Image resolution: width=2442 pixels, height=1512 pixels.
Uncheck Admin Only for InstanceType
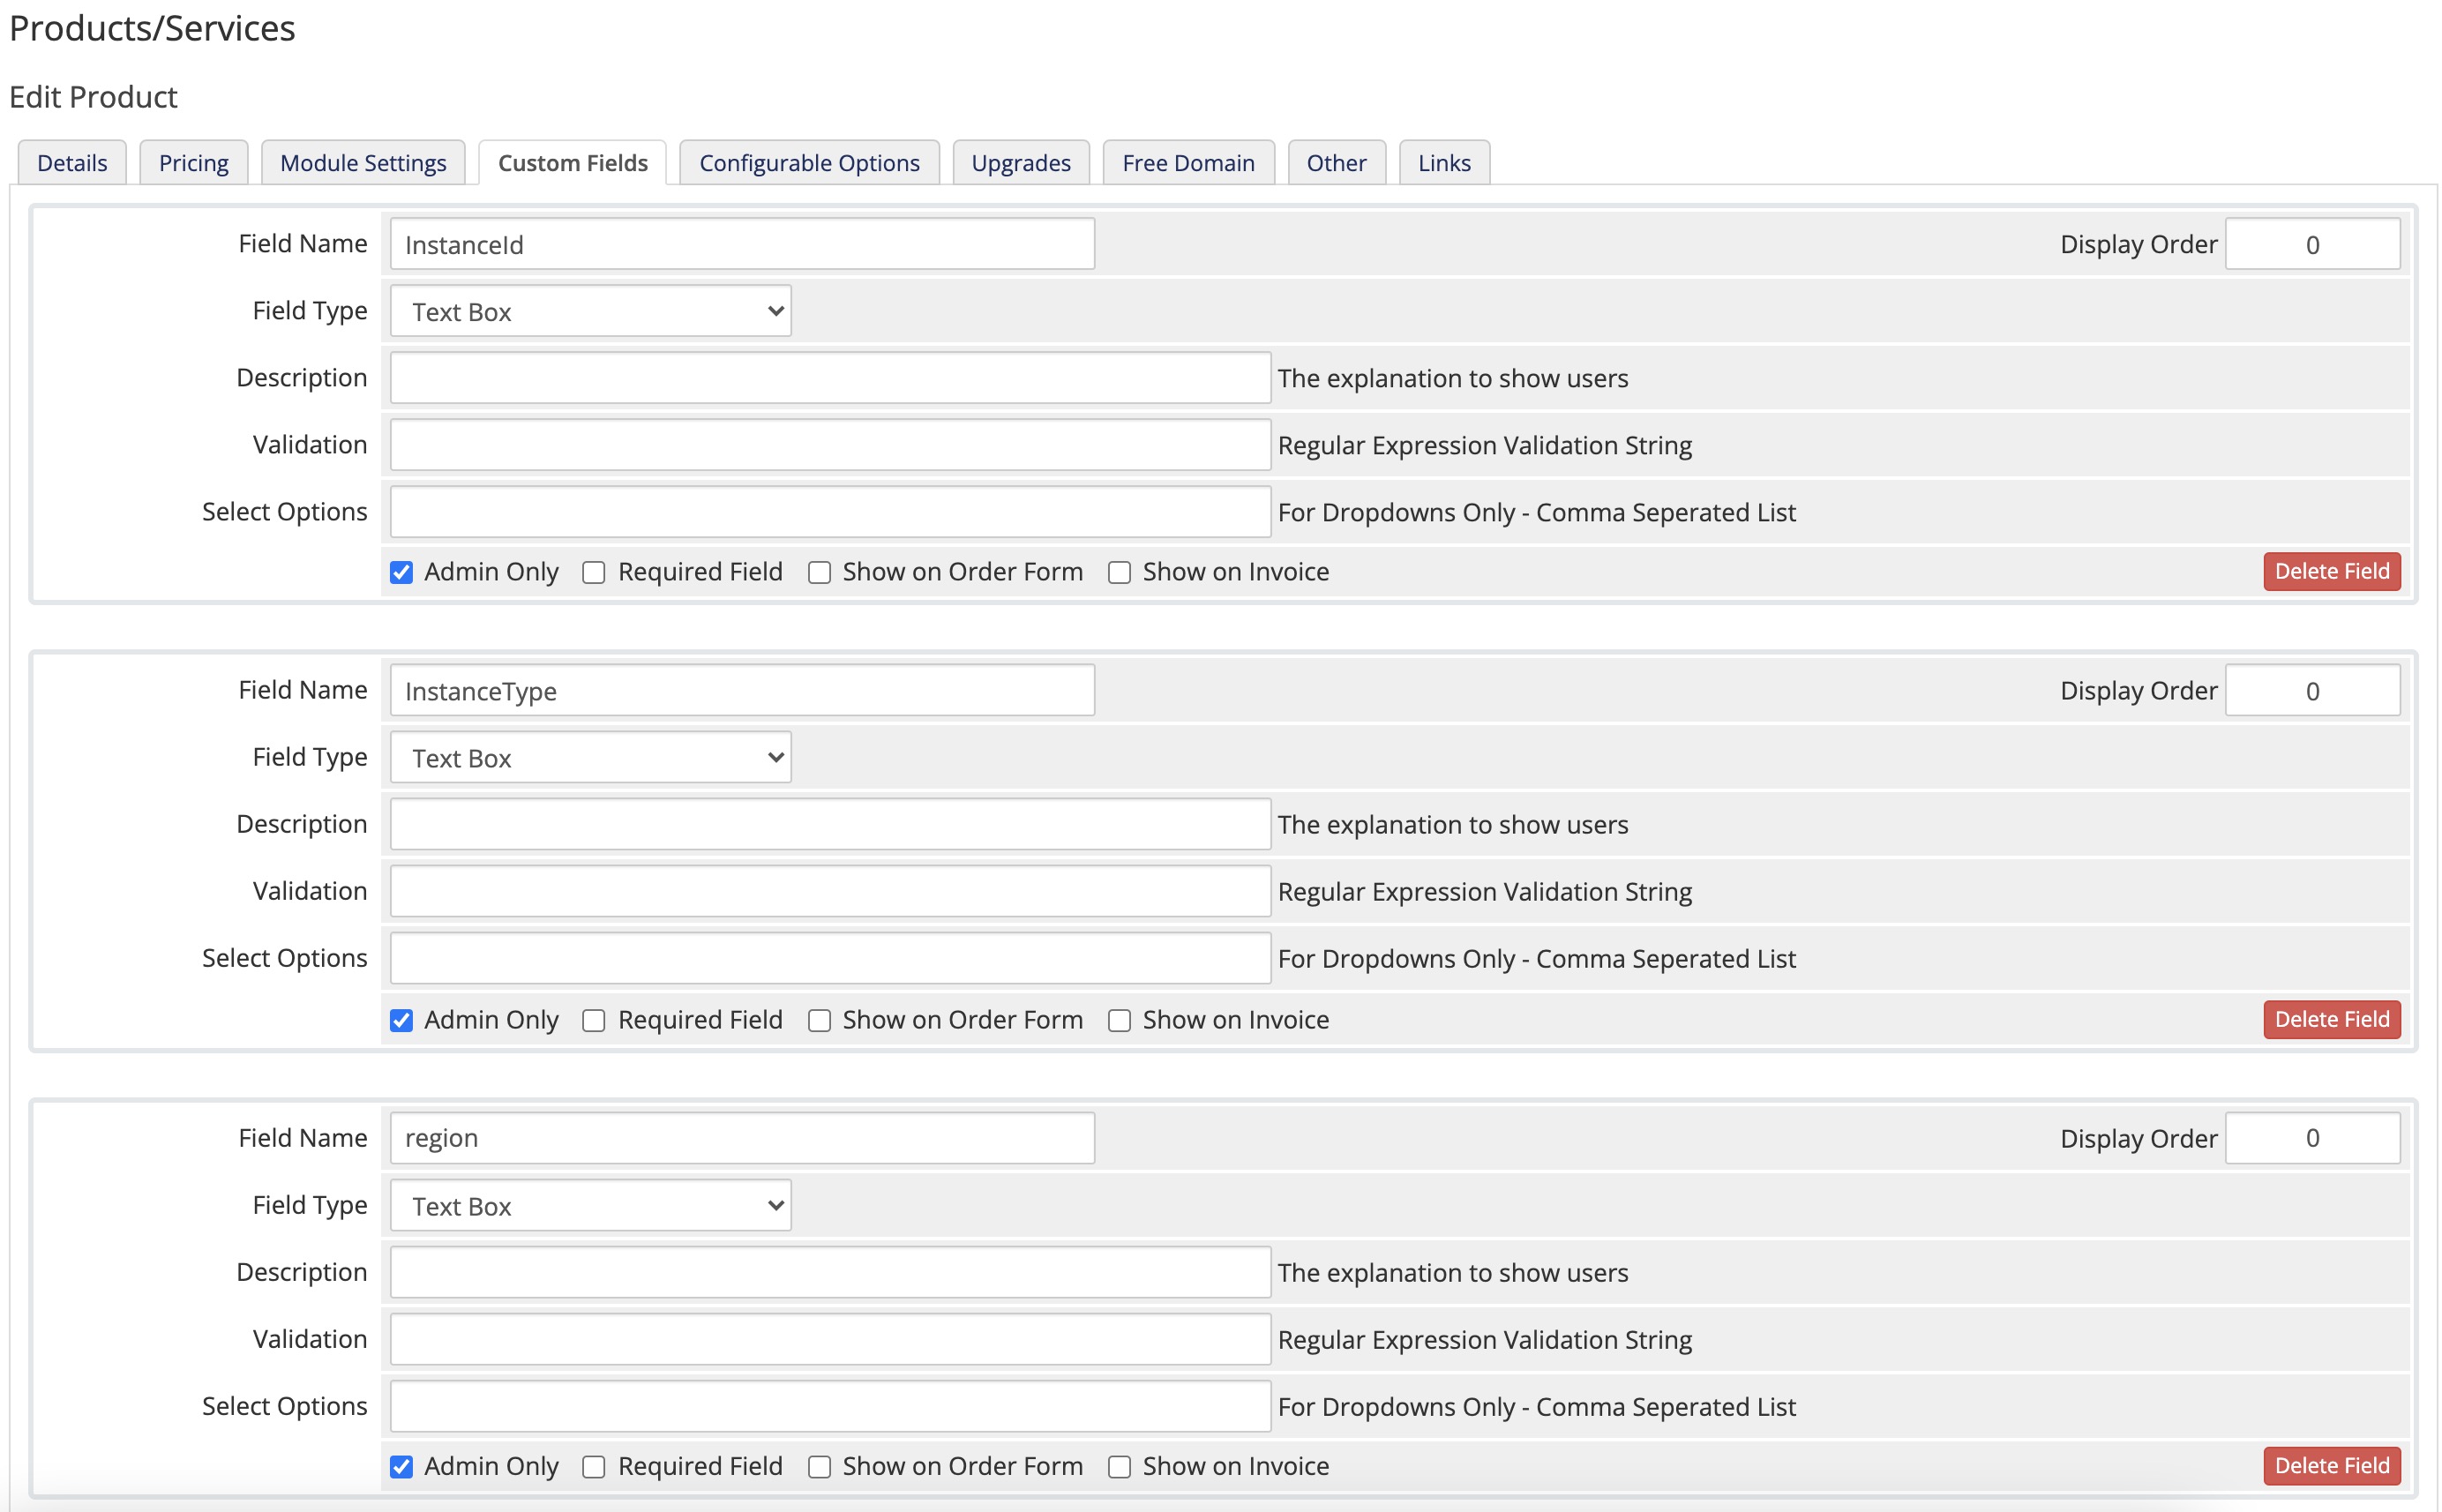coord(401,1020)
